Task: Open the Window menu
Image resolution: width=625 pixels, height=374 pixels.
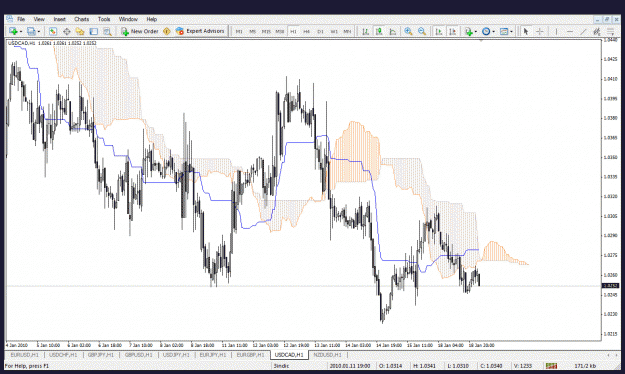Action: 128,19
